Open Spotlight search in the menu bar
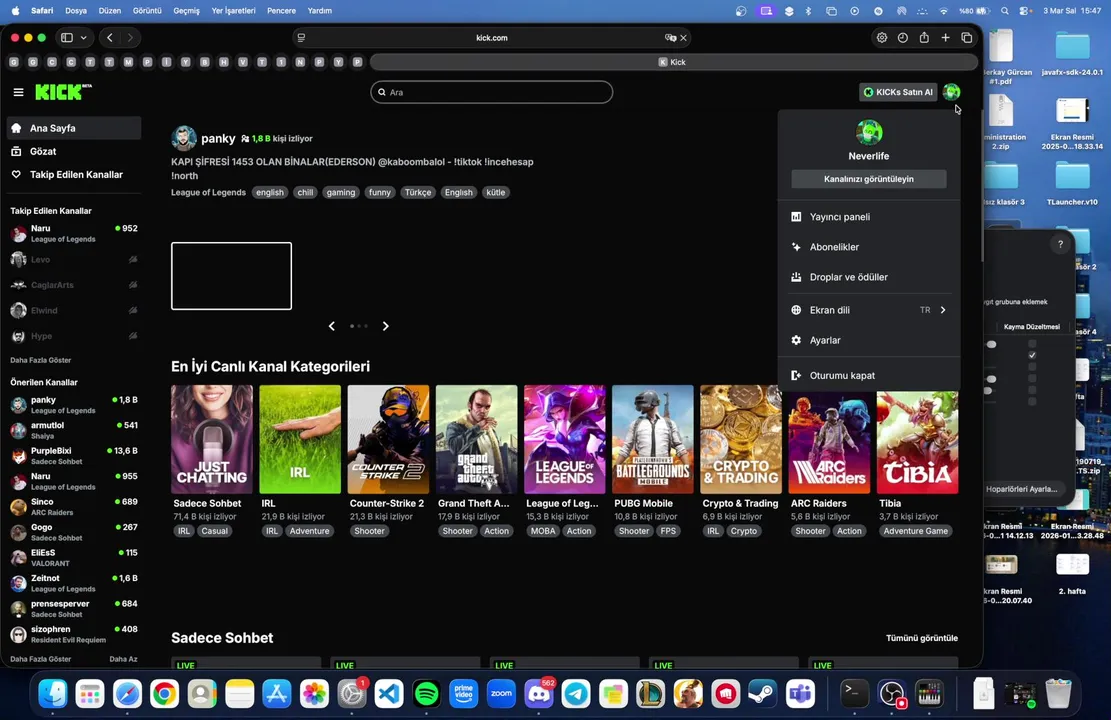This screenshot has height=720, width=1111. [1005, 11]
